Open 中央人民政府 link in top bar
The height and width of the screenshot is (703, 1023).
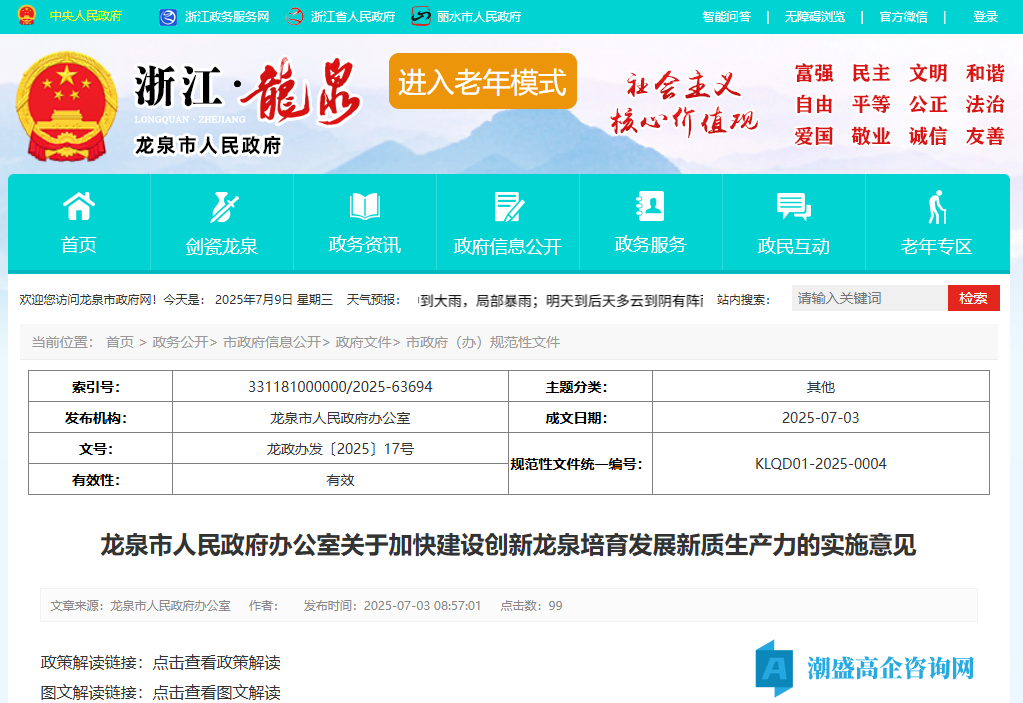(x=86, y=17)
